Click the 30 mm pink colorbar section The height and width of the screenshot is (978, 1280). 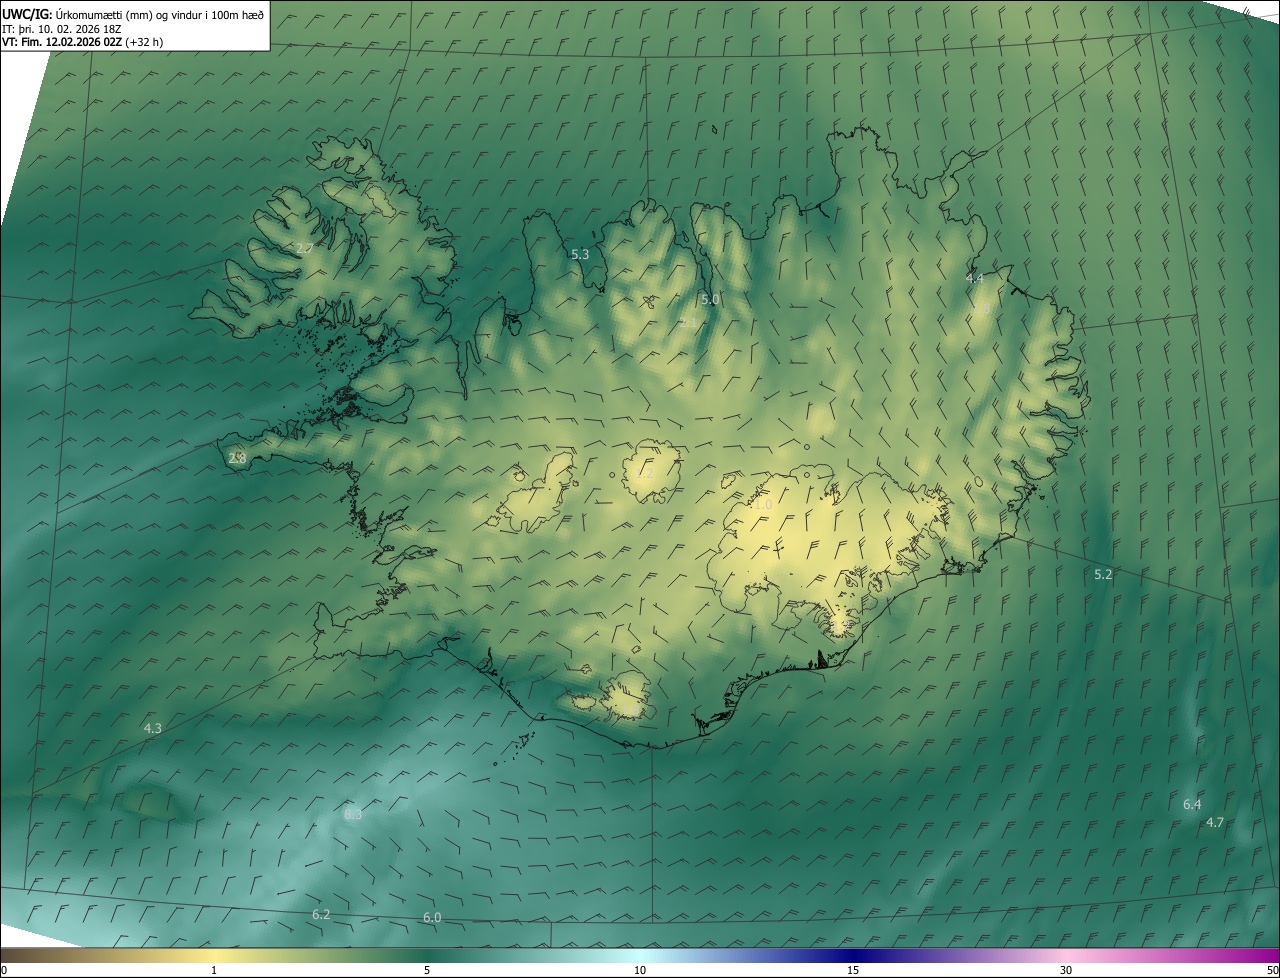coord(1066,955)
